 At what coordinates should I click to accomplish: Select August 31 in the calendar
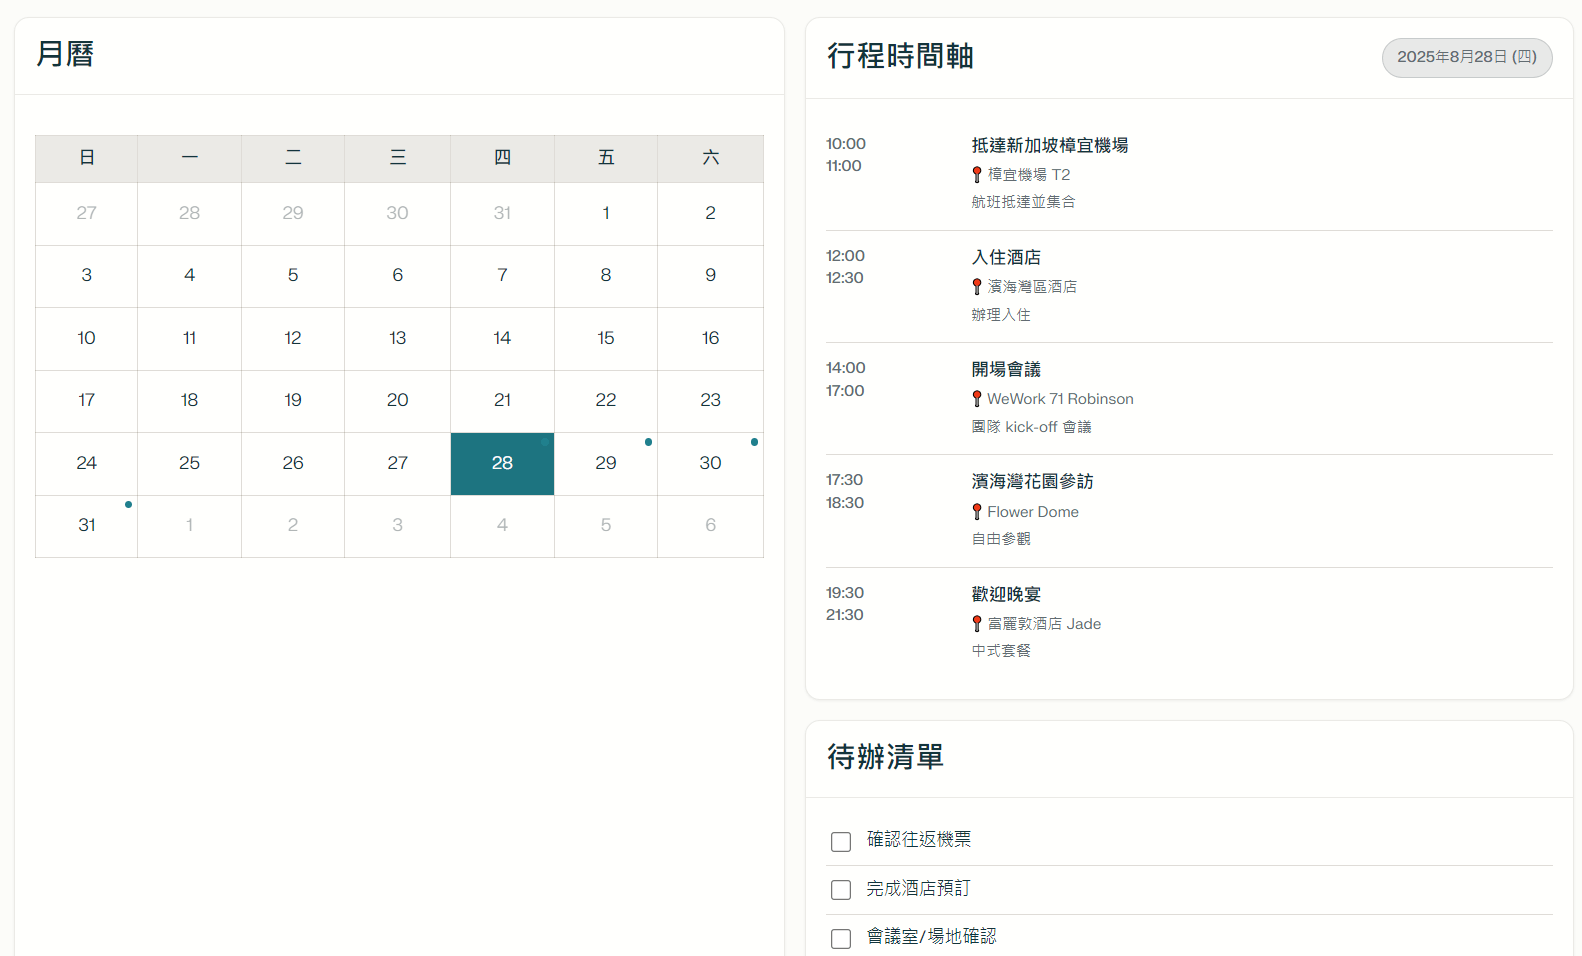coord(87,526)
